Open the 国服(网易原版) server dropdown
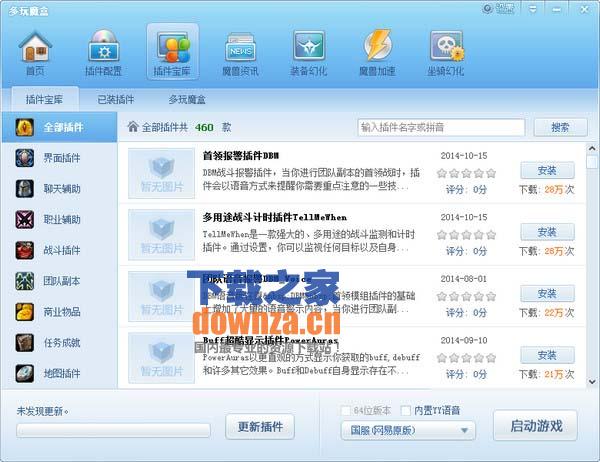 point(408,431)
